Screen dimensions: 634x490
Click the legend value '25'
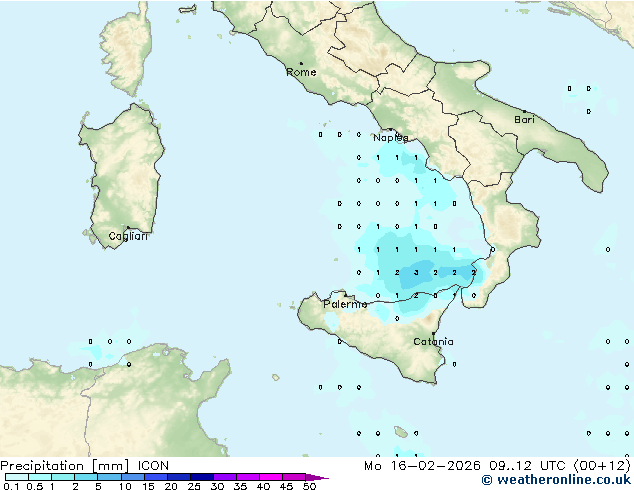[194, 486]
